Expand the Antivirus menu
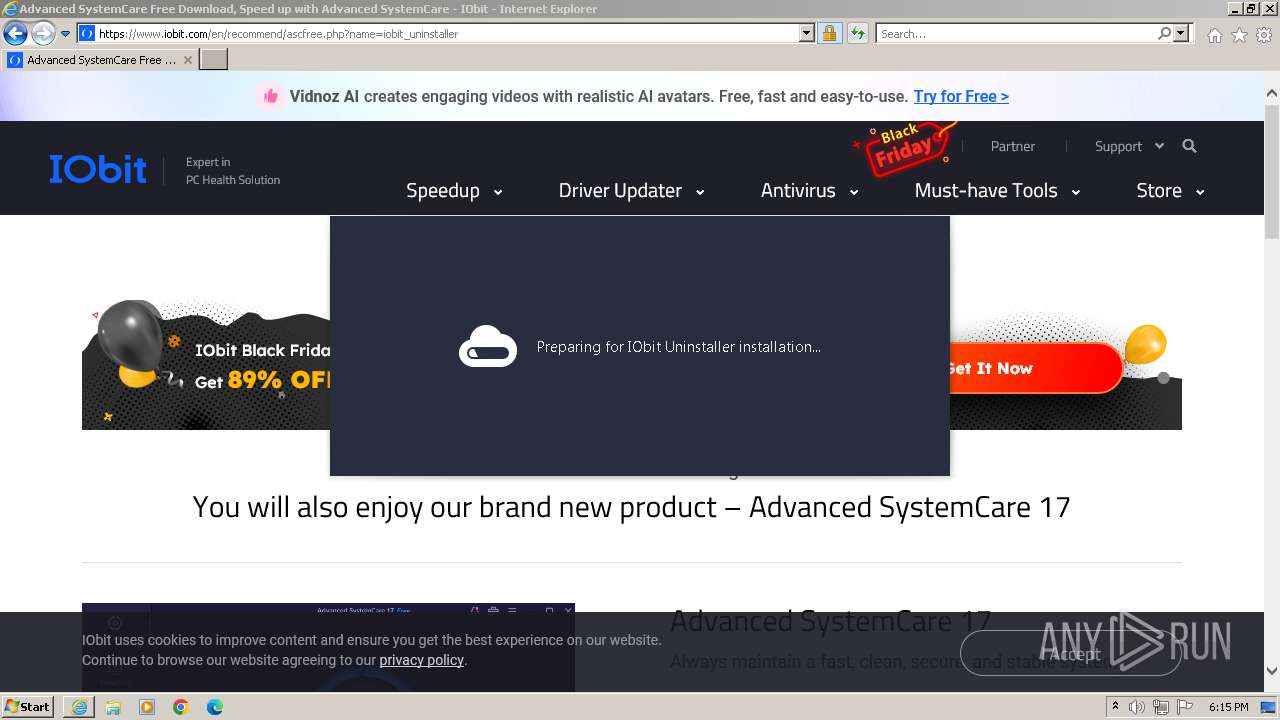The width and height of the screenshot is (1280, 720). pos(809,190)
